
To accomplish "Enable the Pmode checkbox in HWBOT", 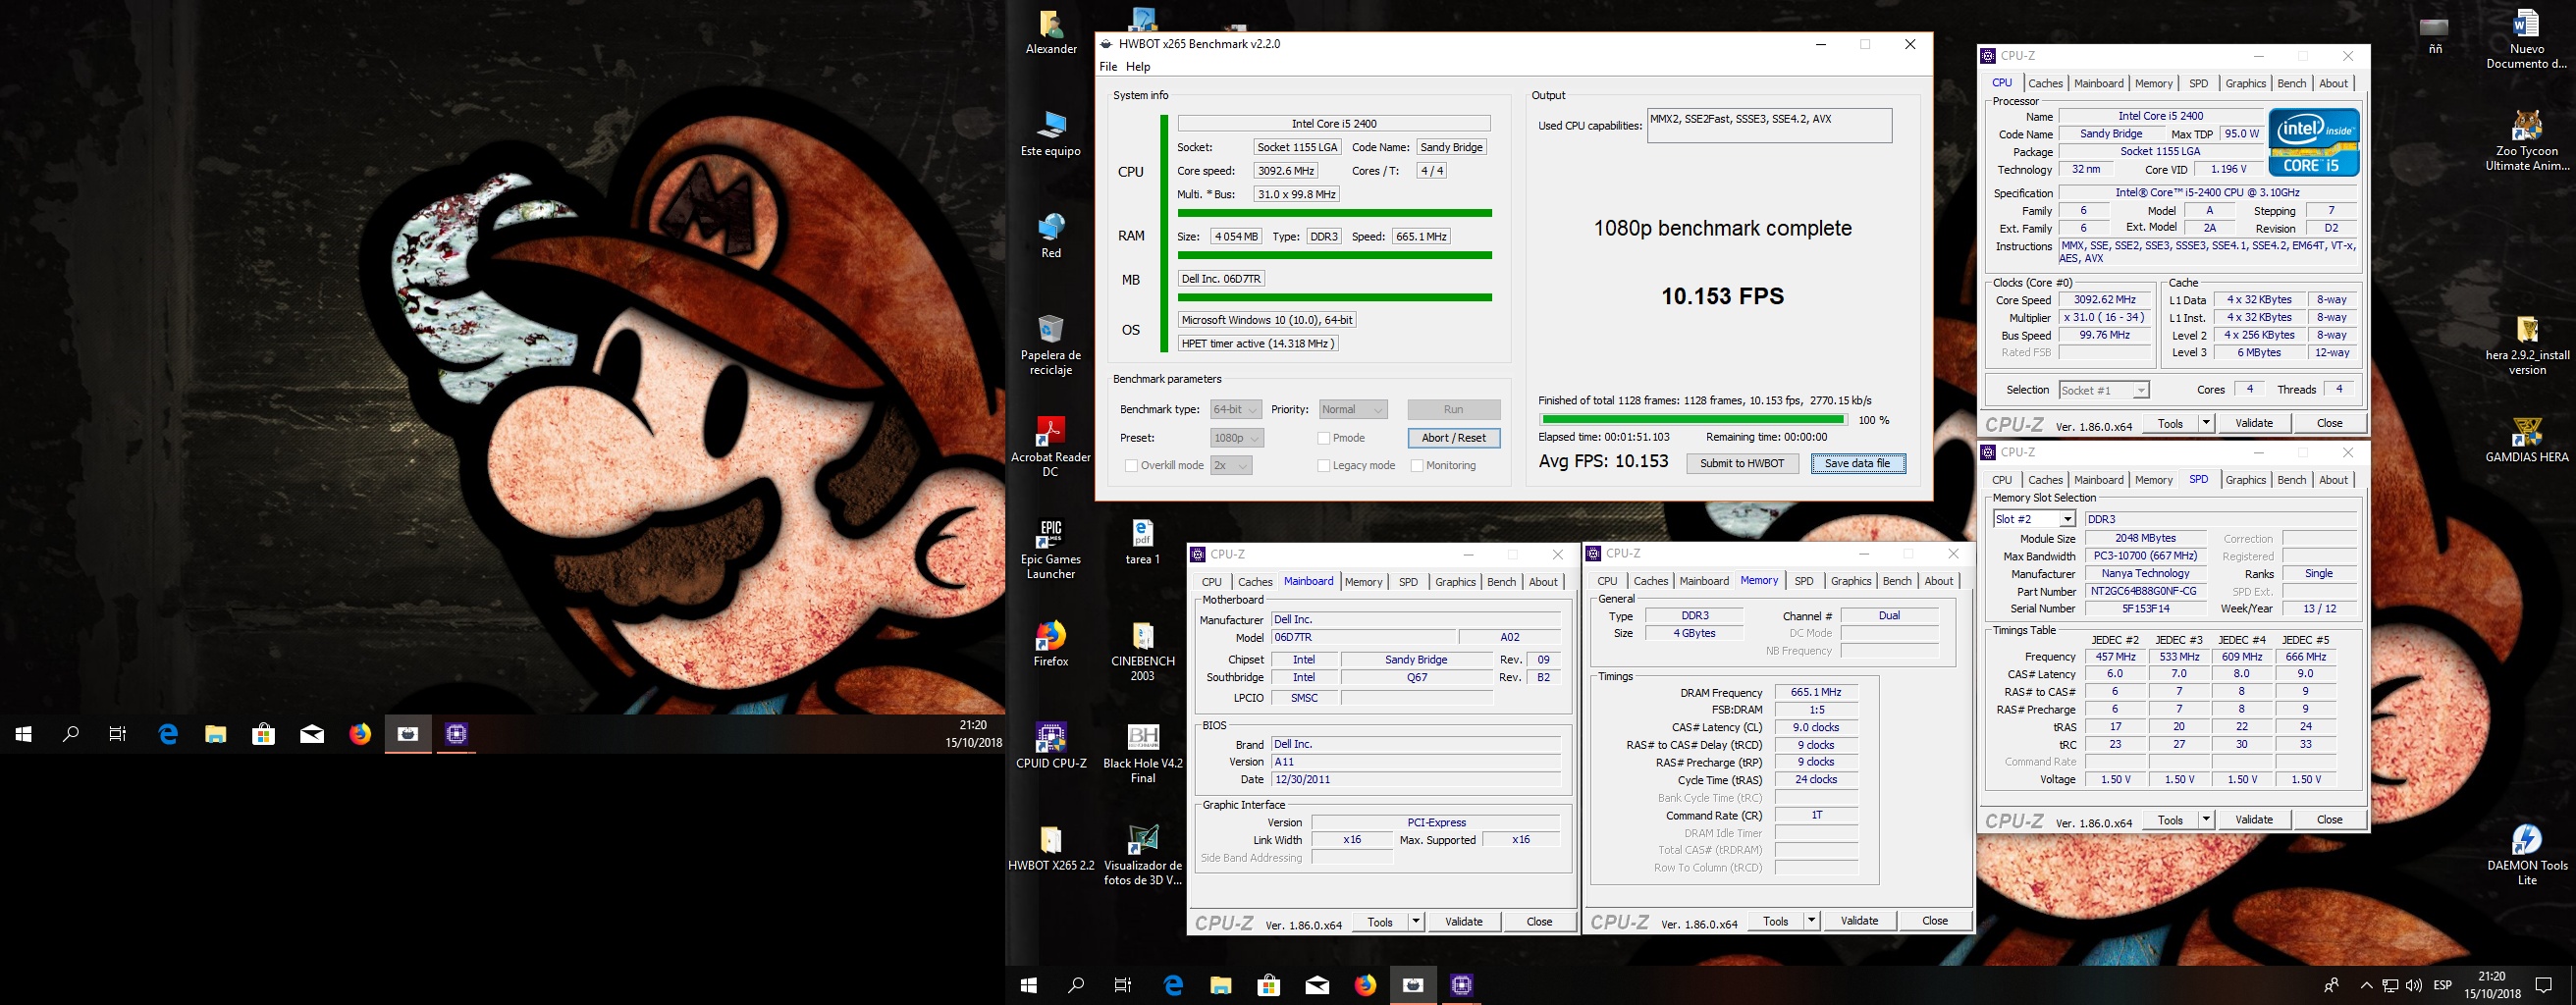I will 1323,438.
